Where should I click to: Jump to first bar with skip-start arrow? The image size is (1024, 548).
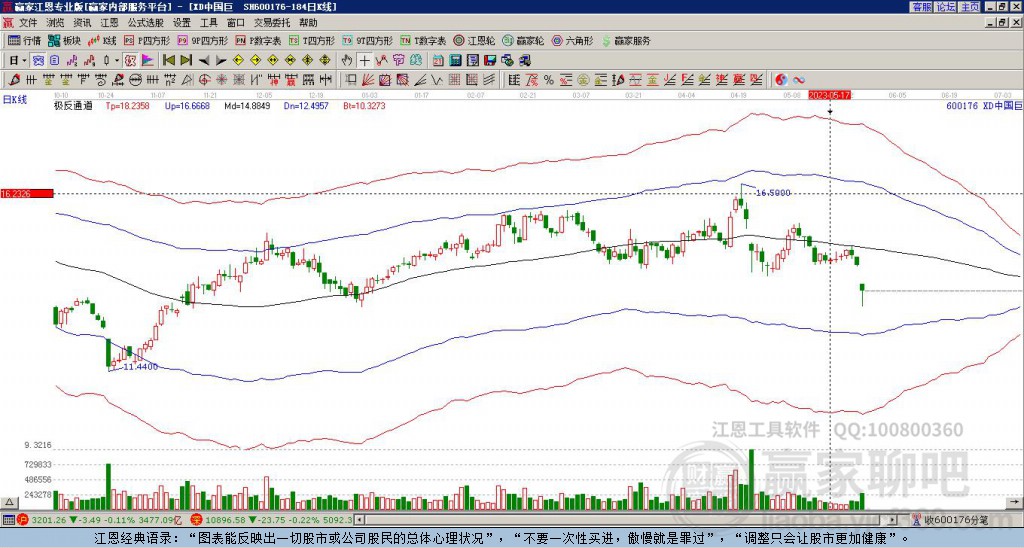[x=168, y=61]
